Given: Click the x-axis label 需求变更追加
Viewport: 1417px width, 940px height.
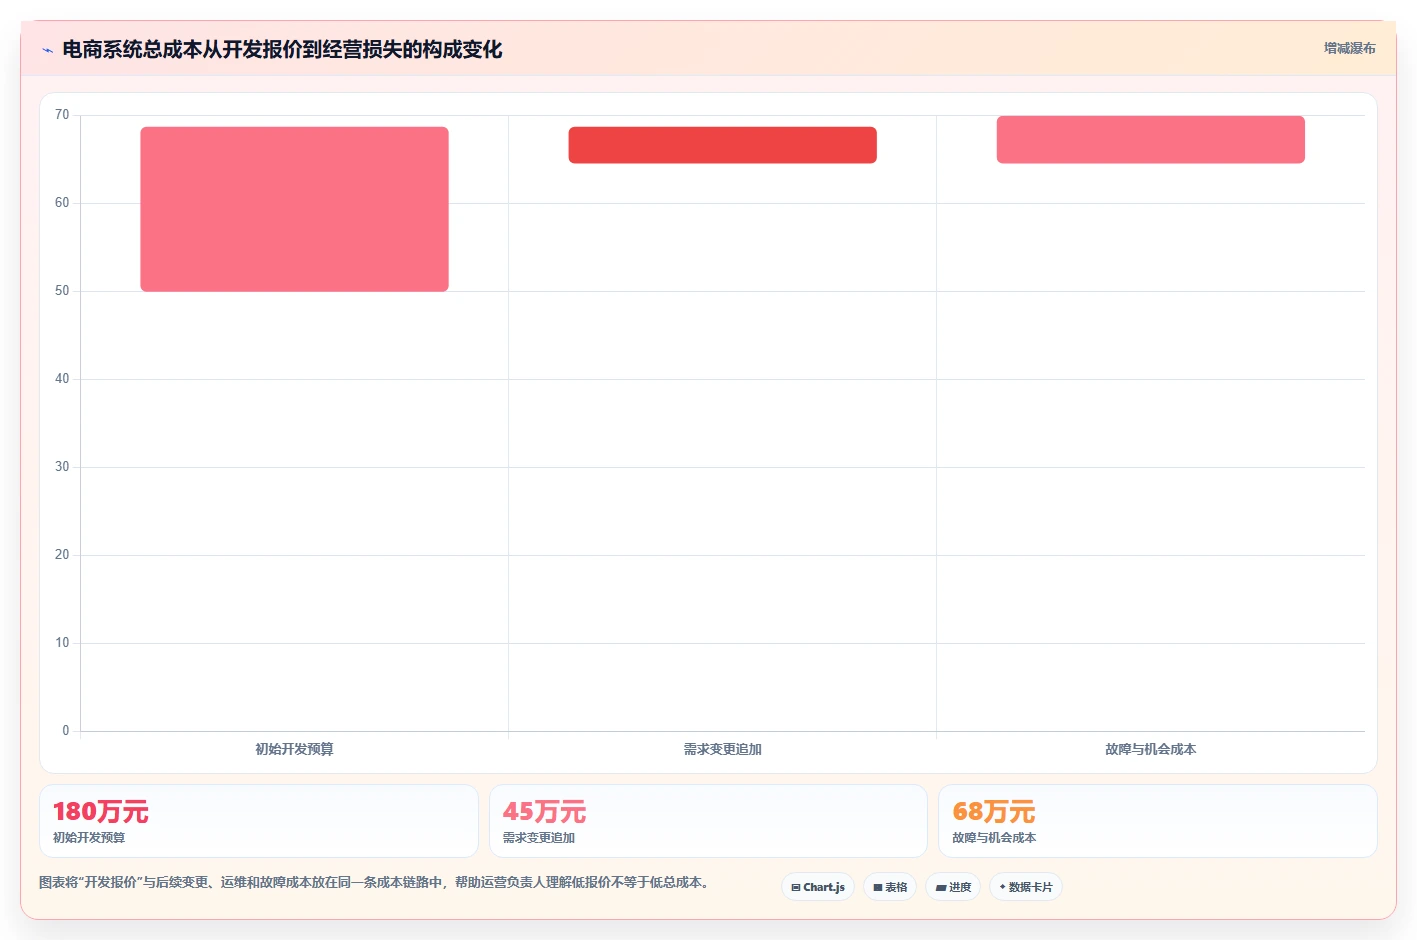Looking at the screenshot, I should pyautogui.click(x=722, y=749).
